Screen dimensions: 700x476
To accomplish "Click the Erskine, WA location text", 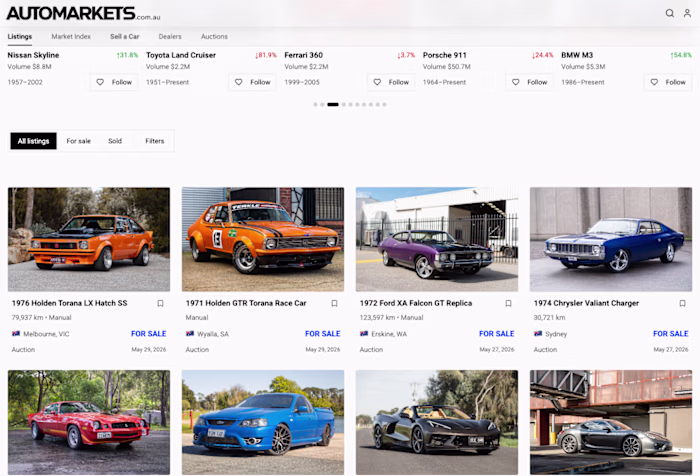I will tap(389, 334).
